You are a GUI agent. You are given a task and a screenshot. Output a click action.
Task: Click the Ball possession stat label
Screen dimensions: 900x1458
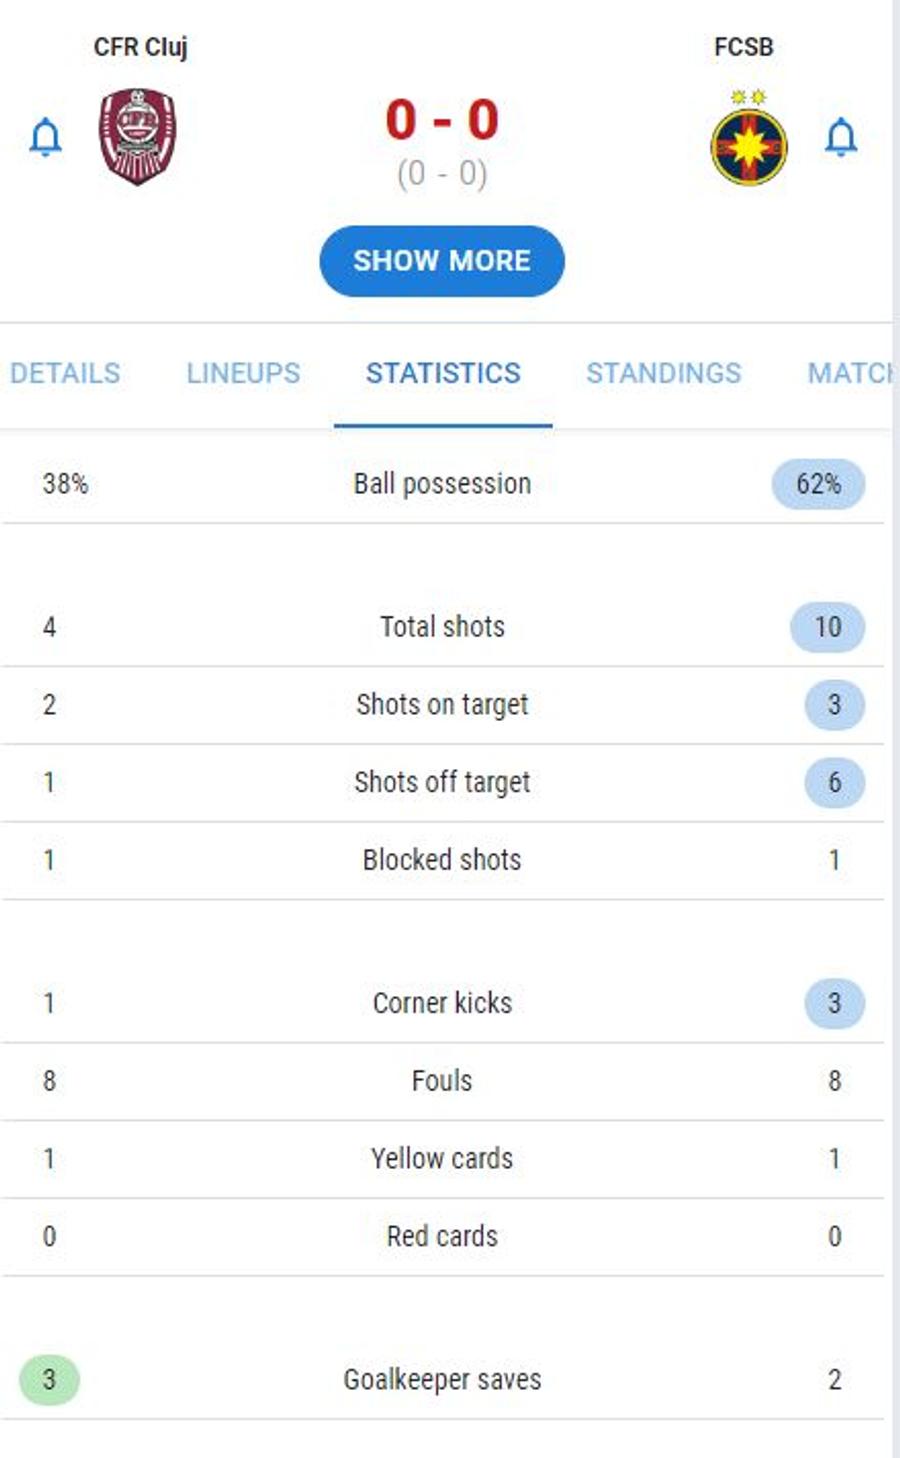coord(442,484)
